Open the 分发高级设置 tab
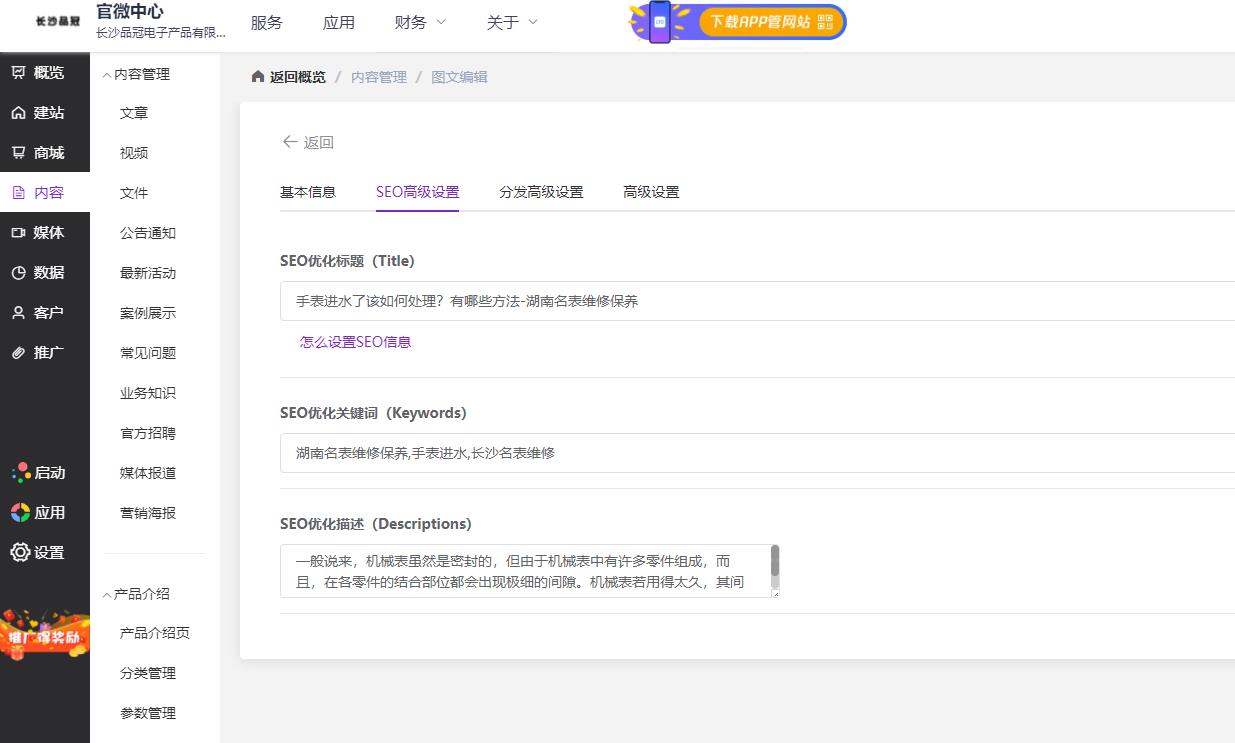The width and height of the screenshot is (1235, 743). (542, 192)
